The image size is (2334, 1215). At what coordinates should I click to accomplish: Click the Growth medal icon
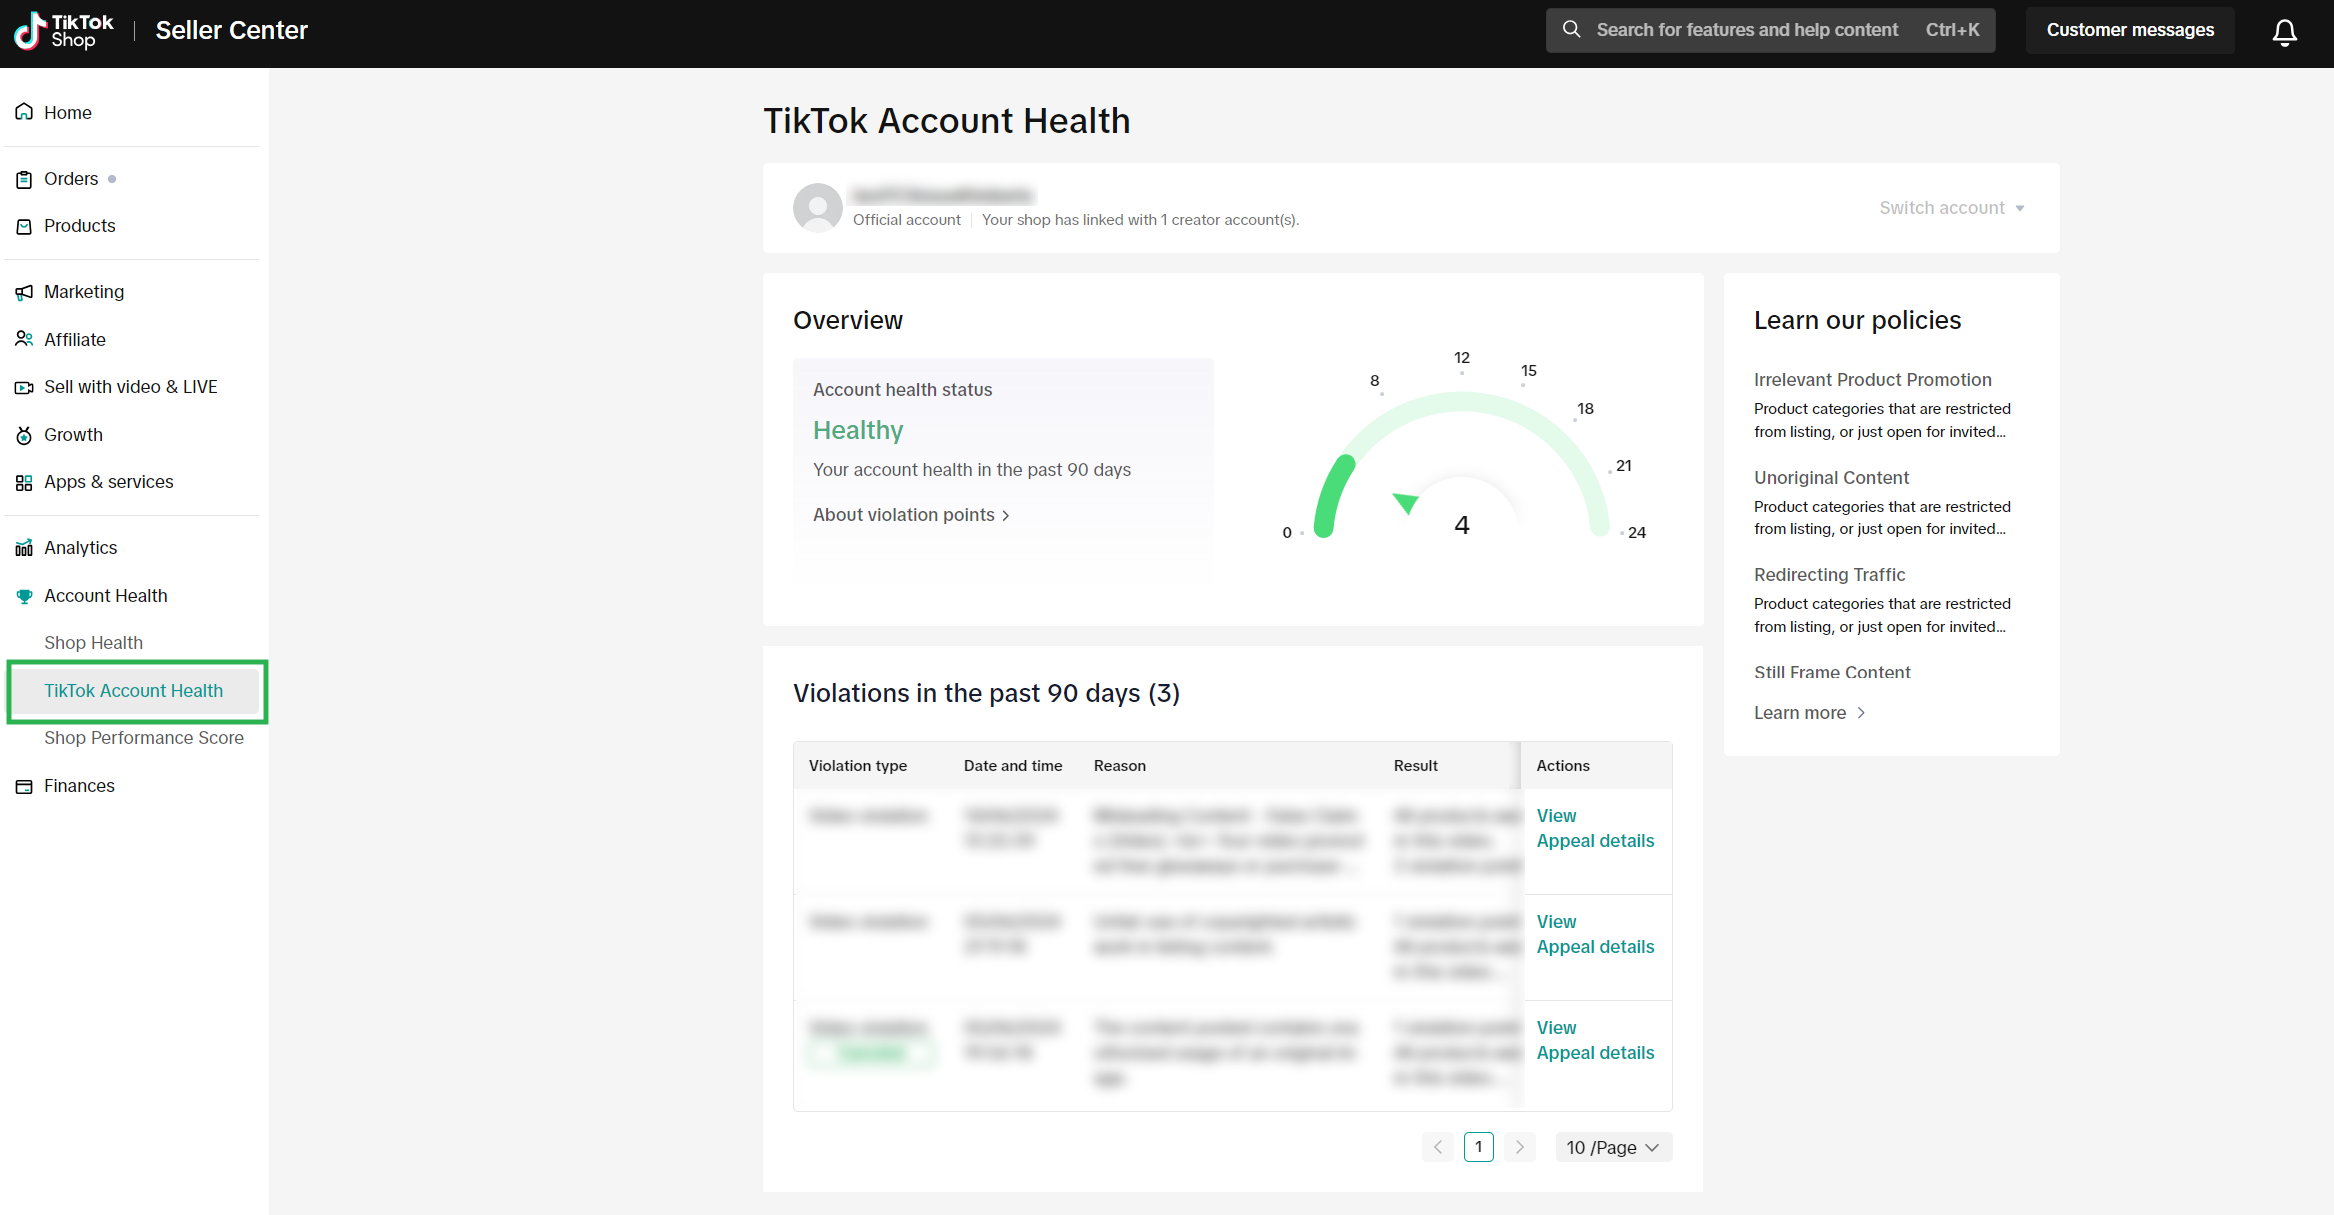tap(24, 435)
